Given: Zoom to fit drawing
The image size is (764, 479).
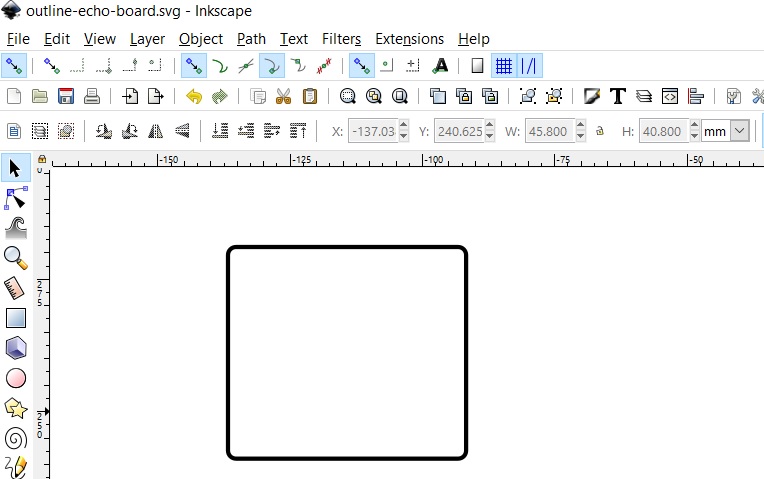Looking at the screenshot, I should tap(374, 96).
